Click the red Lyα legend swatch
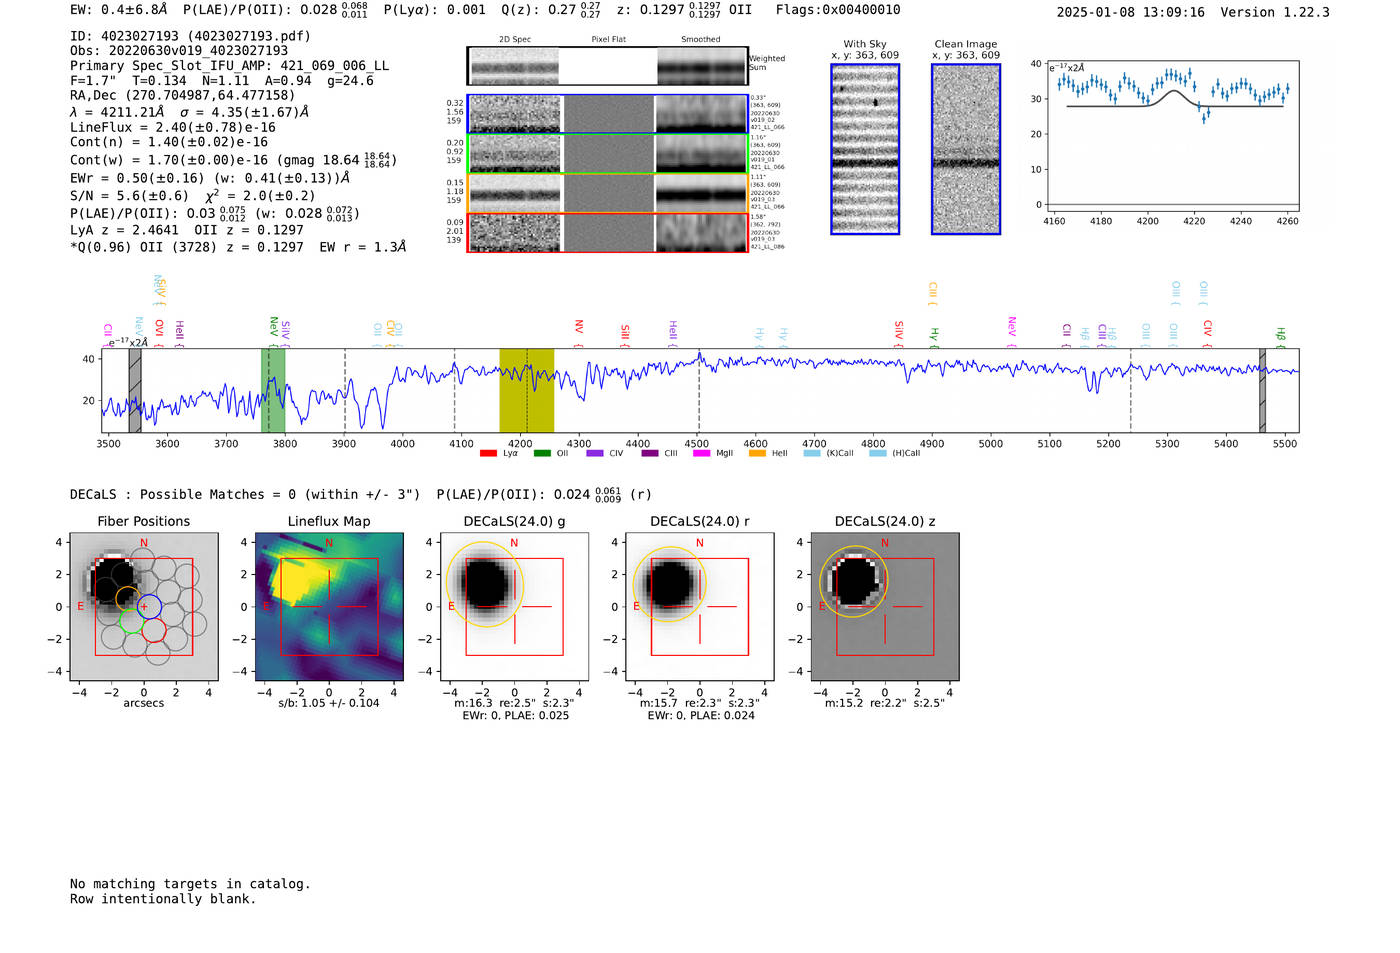This screenshot has width=1400, height=953. [488, 454]
